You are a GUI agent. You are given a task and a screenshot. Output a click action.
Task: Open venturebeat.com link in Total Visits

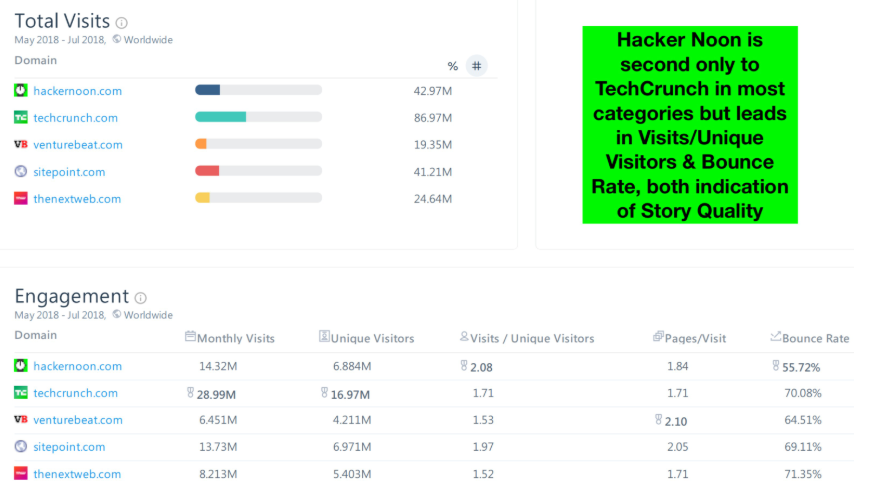click(78, 145)
